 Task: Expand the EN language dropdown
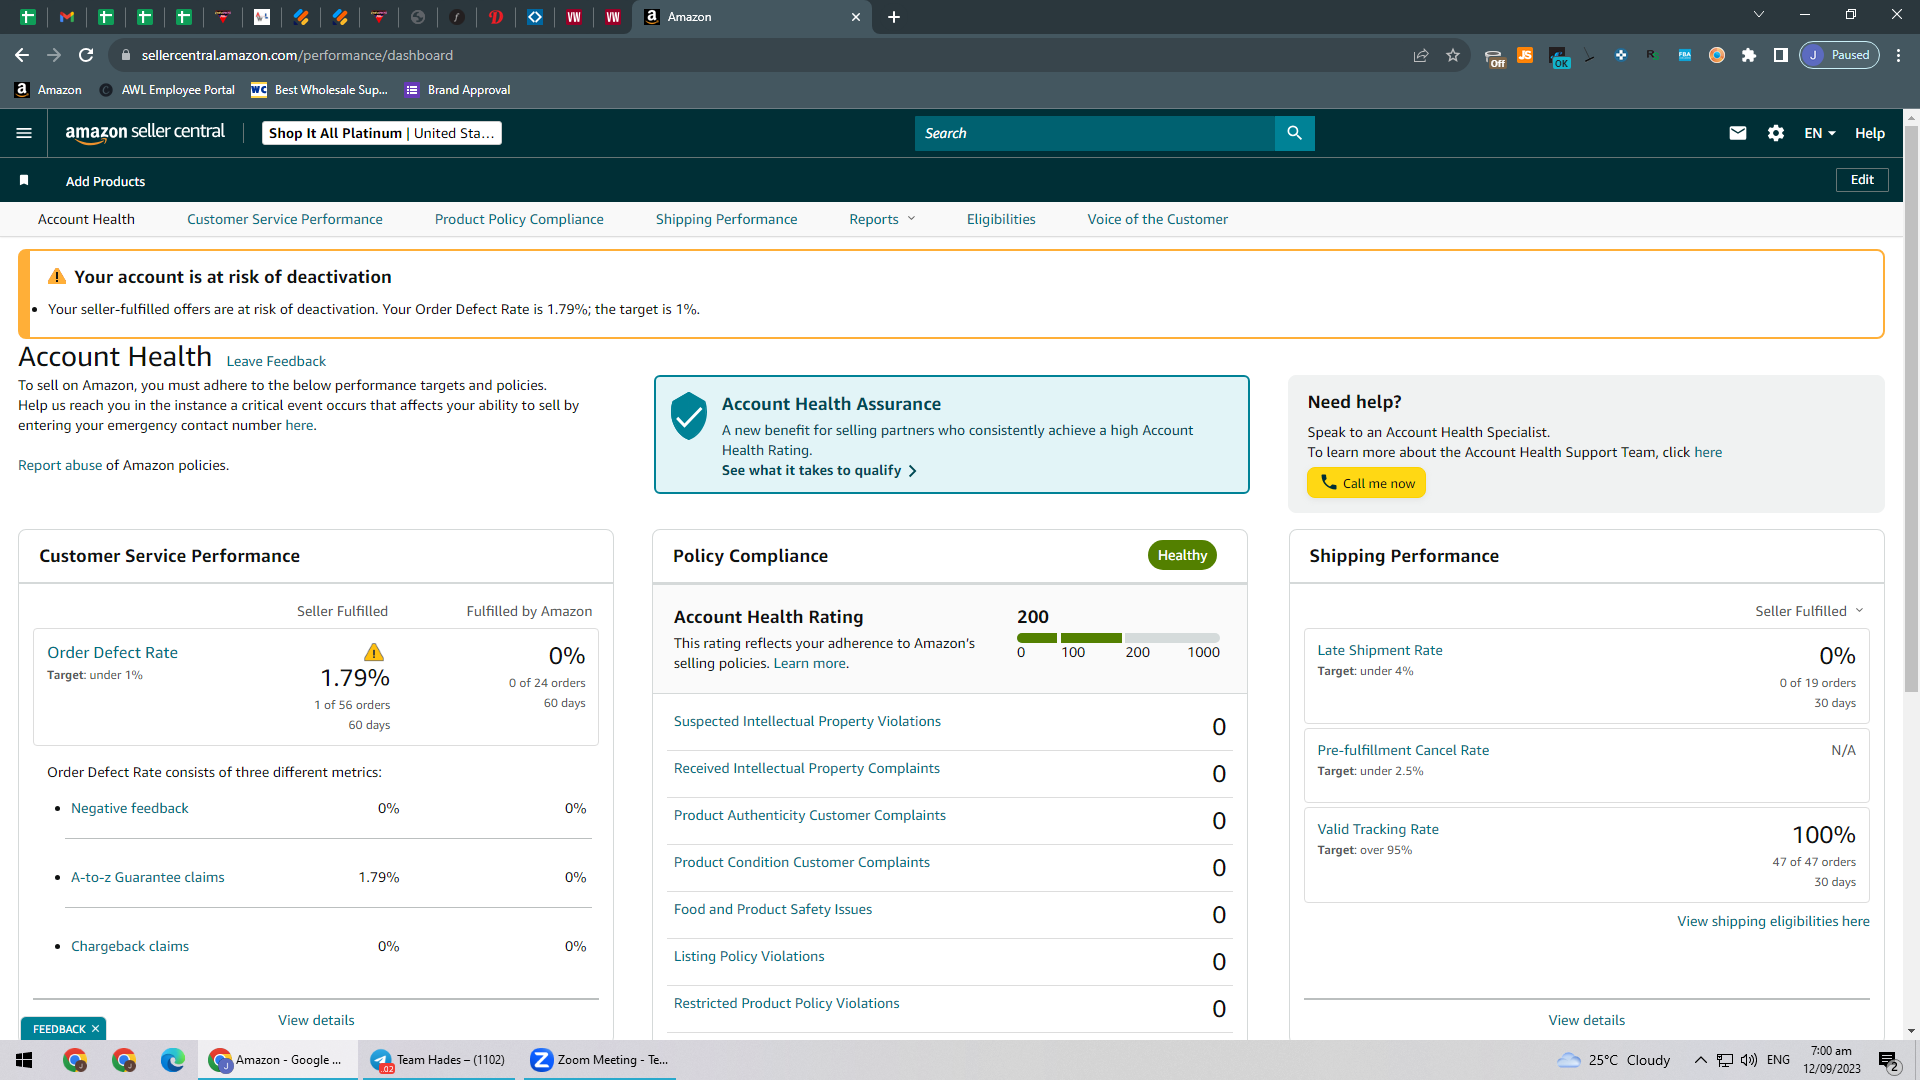[1820, 133]
